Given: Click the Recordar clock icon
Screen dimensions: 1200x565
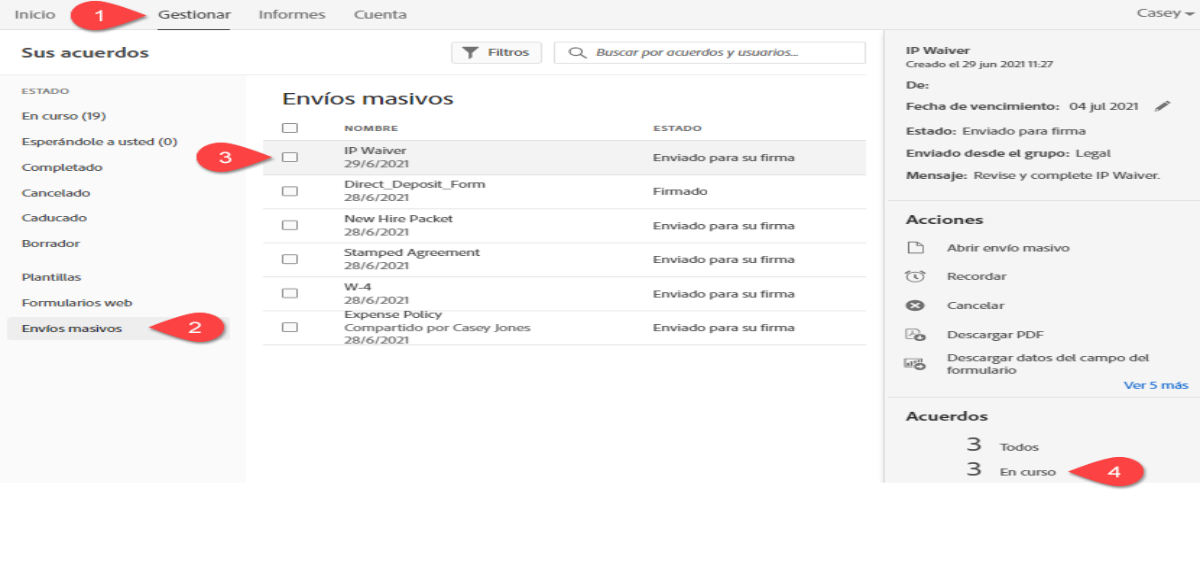Looking at the screenshot, I should [x=914, y=277].
